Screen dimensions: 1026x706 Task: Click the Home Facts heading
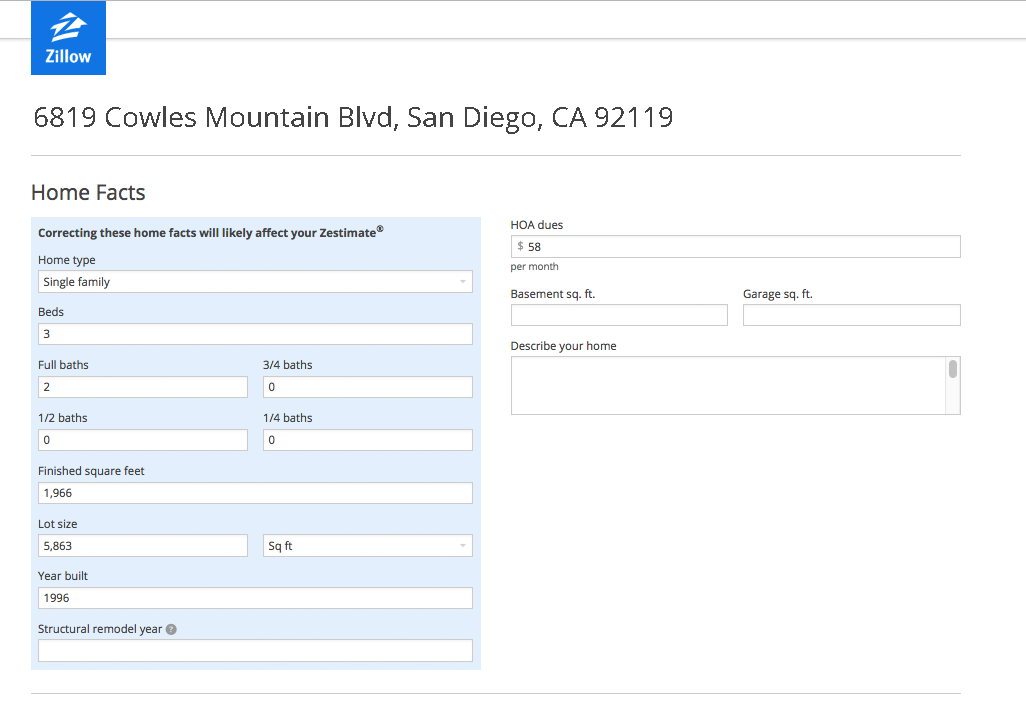coord(88,193)
